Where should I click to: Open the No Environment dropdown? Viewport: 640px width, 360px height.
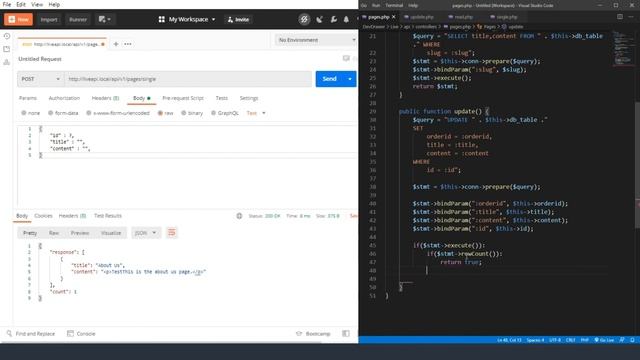click(x=316, y=40)
